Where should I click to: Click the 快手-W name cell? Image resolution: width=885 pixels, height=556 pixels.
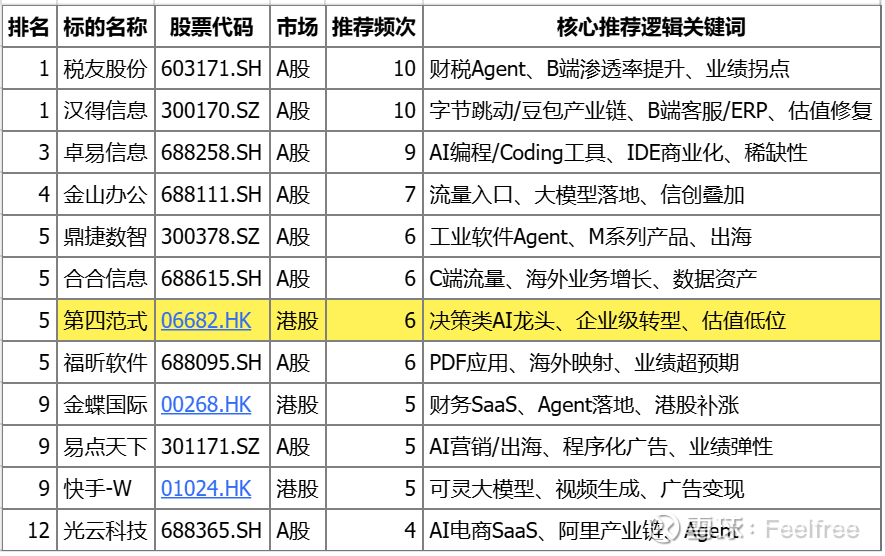click(106, 489)
